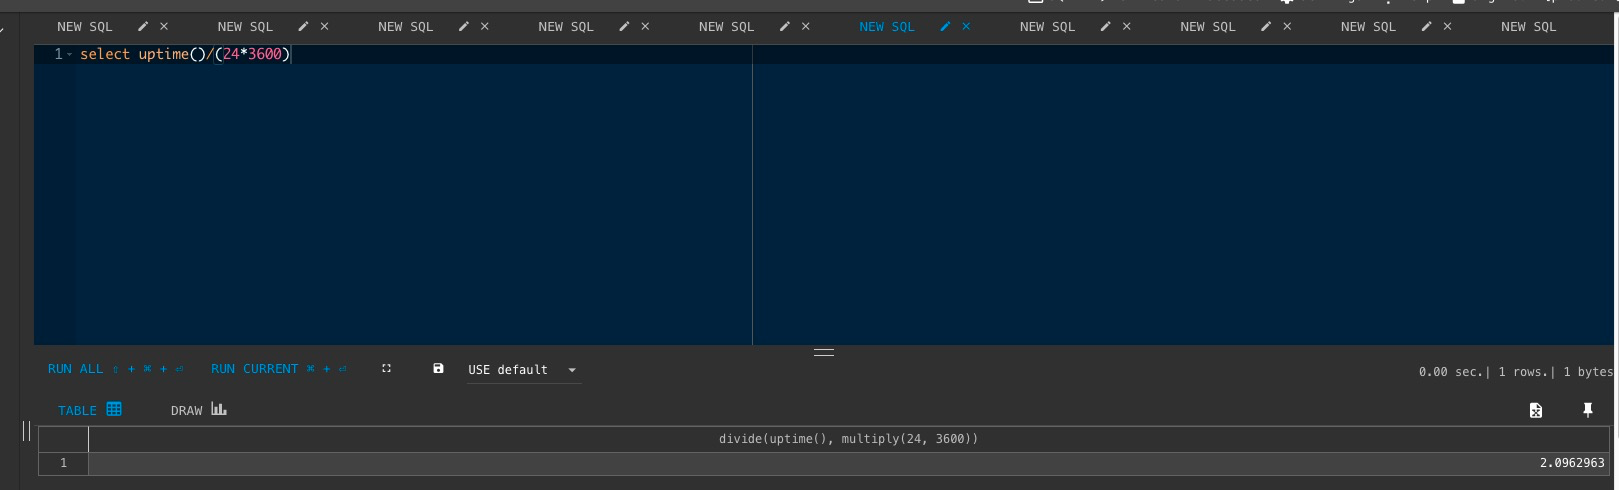Screen dimensions: 1619x490
Task: Open the last NEW SQL tab without icons
Action: point(1529,27)
